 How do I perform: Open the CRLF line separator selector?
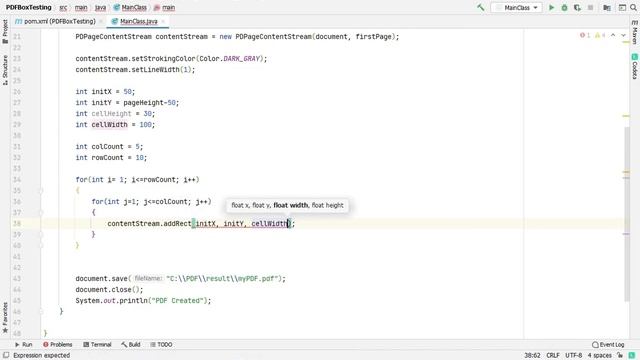coord(553,356)
